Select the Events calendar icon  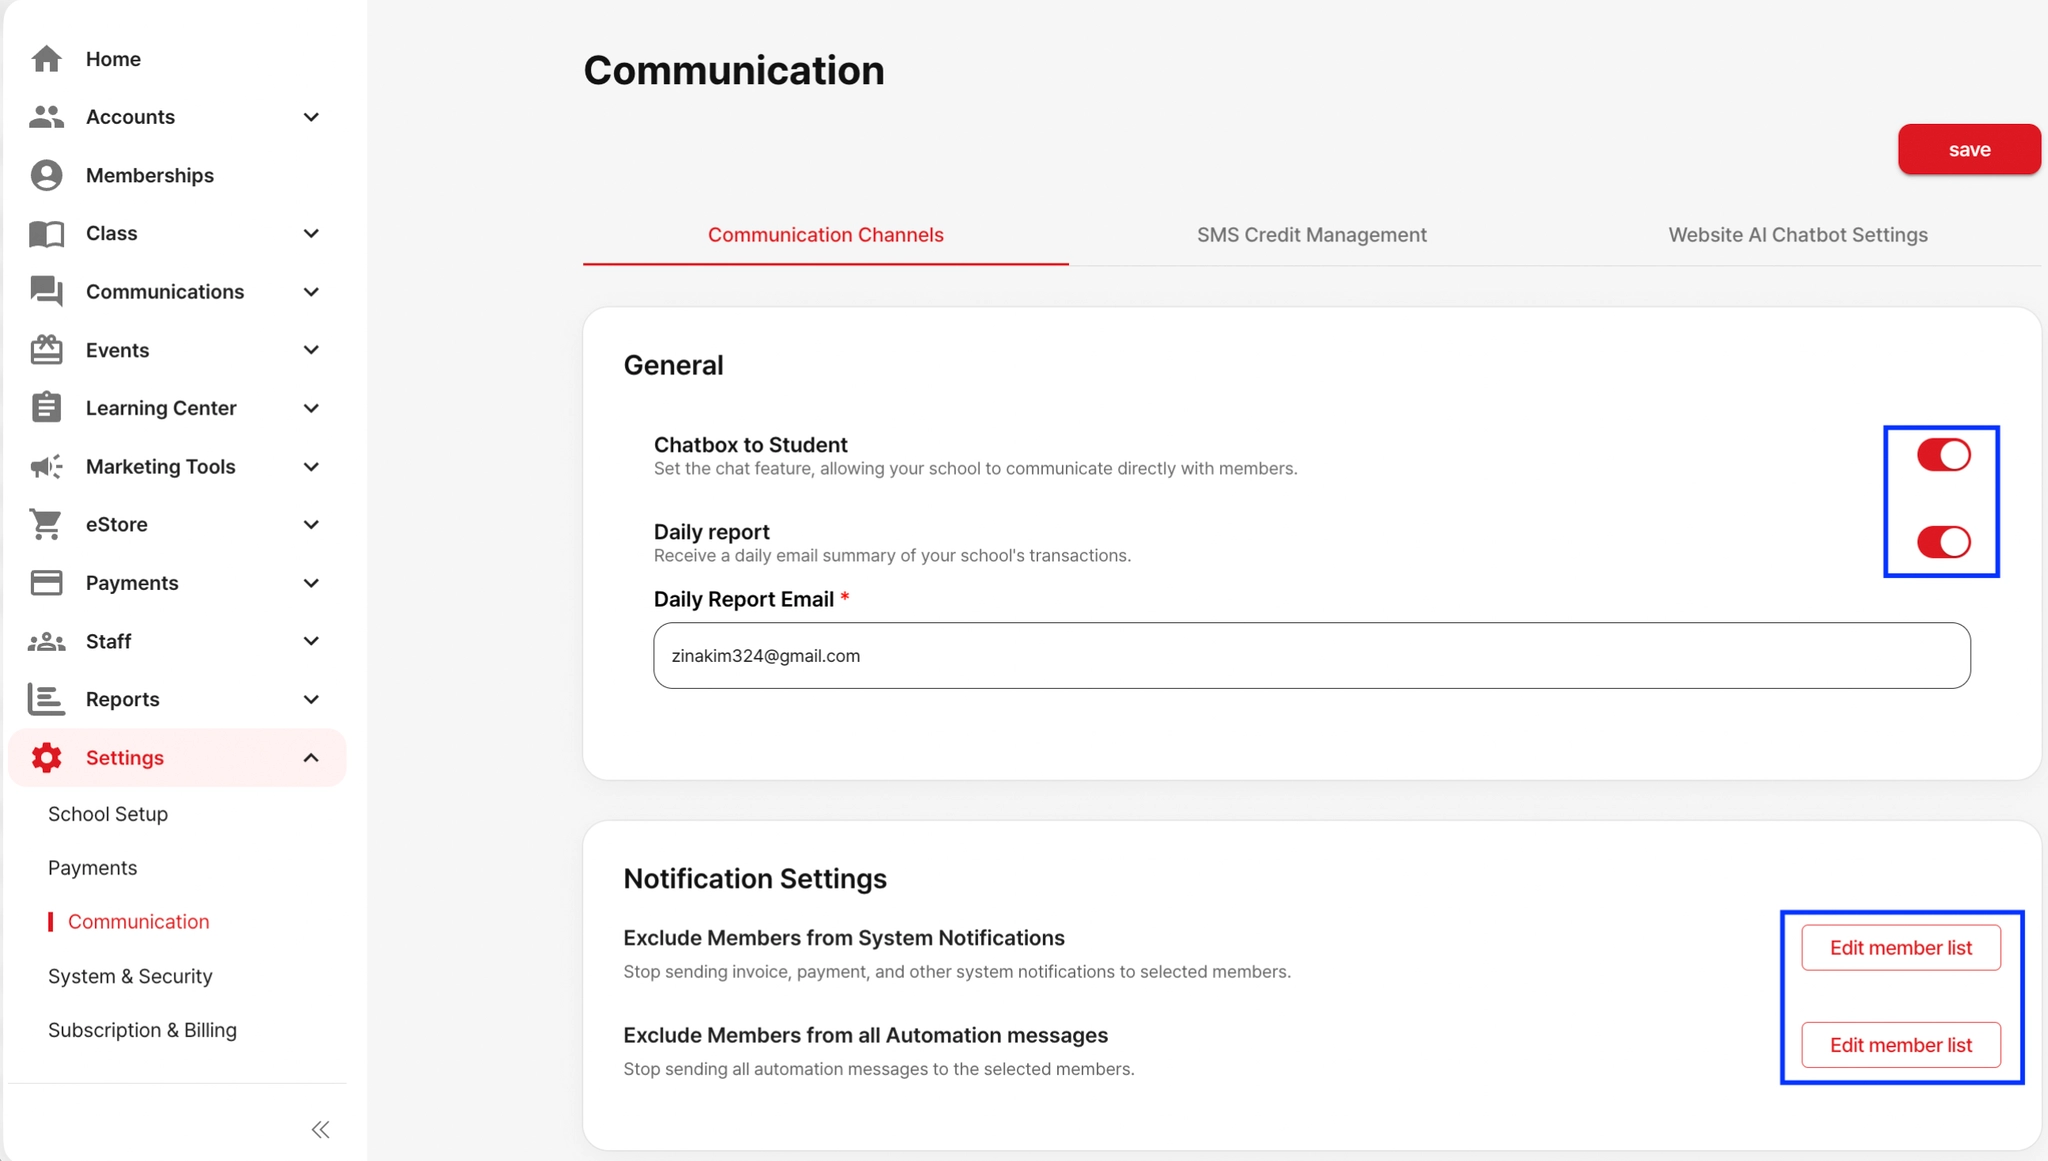[46, 349]
